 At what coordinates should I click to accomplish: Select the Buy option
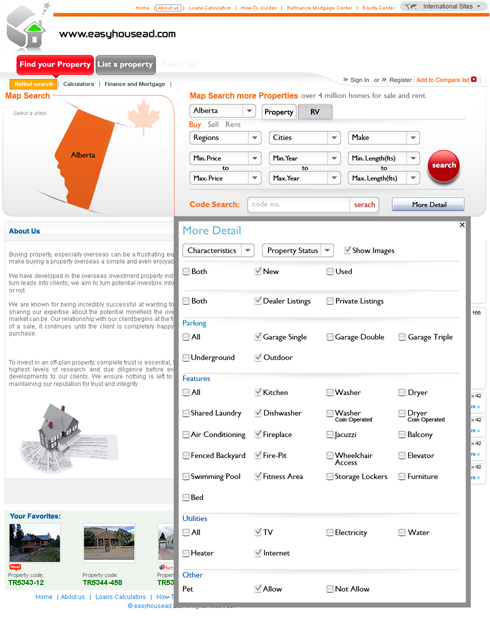tap(195, 124)
